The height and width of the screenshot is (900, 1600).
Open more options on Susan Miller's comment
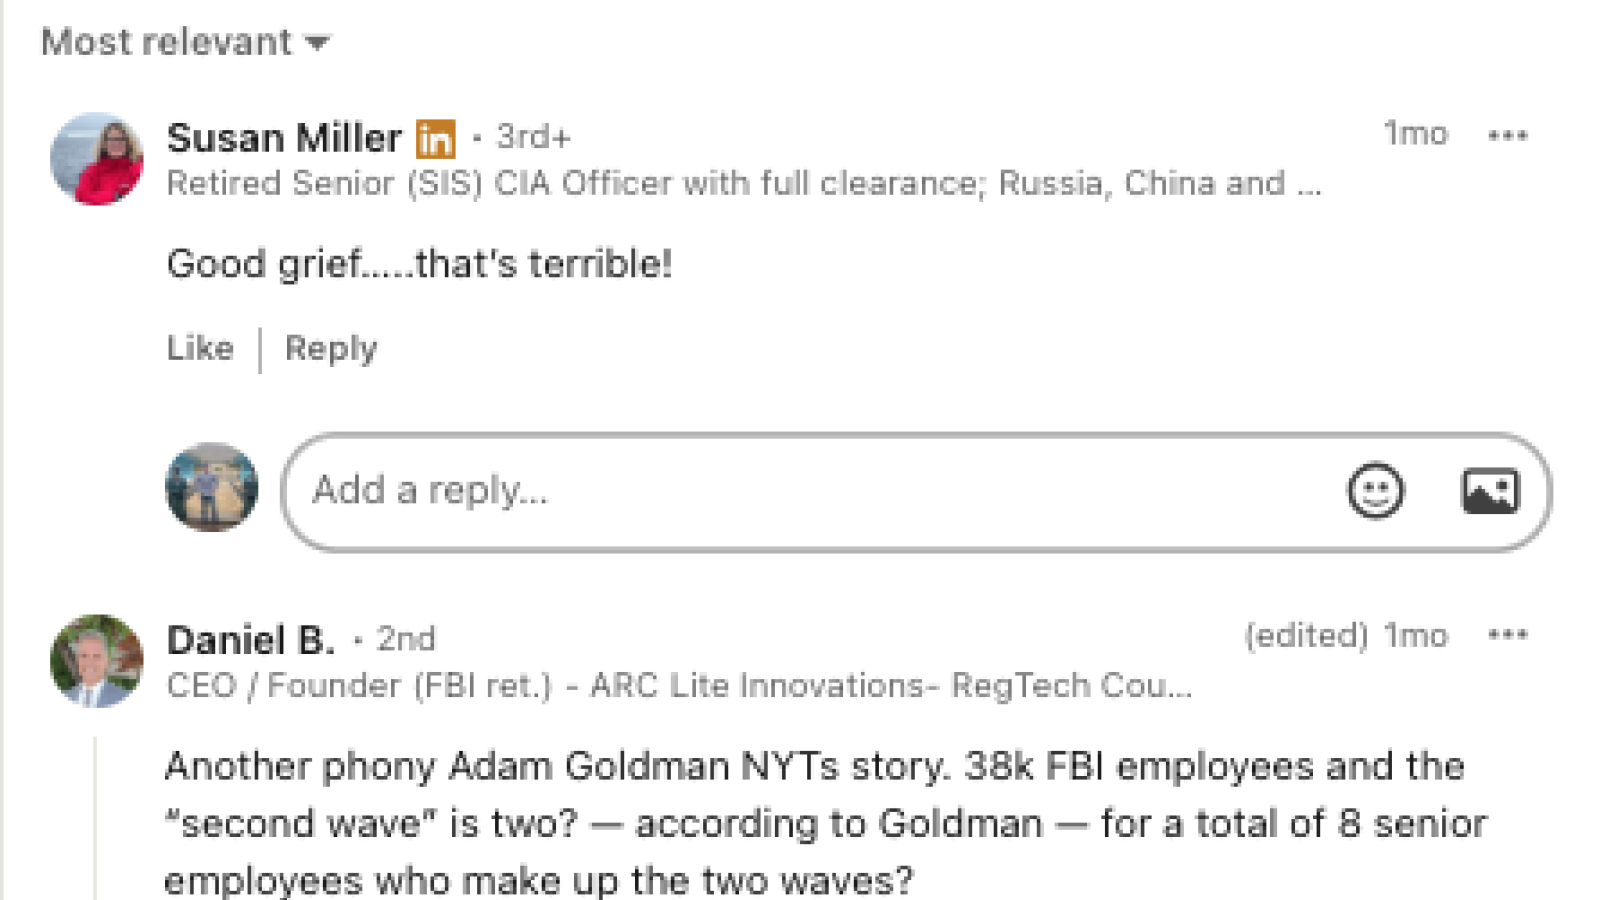[x=1507, y=135]
